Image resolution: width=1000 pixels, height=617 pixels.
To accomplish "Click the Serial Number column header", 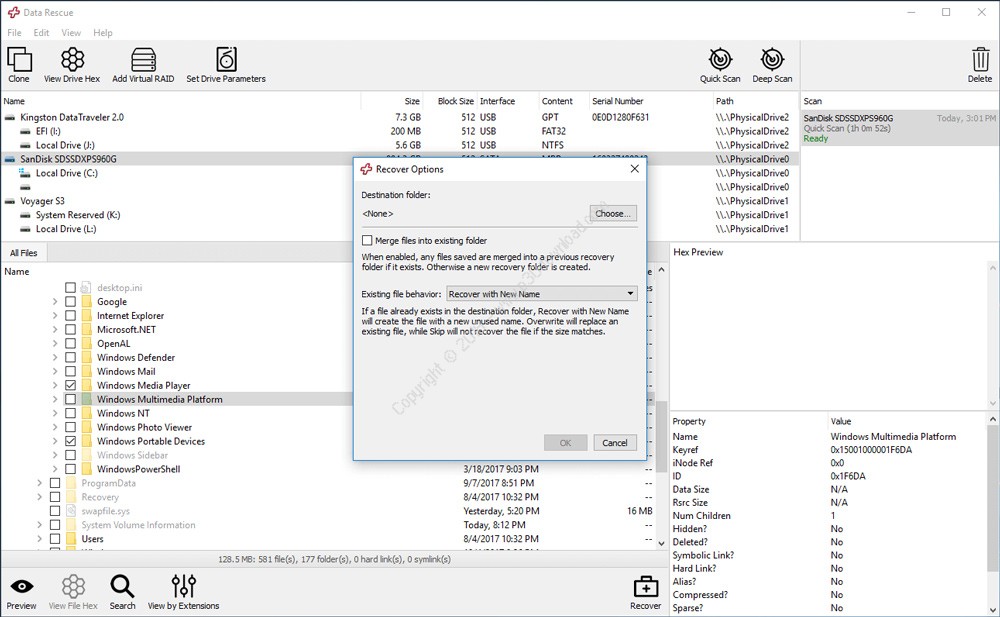I will point(617,101).
